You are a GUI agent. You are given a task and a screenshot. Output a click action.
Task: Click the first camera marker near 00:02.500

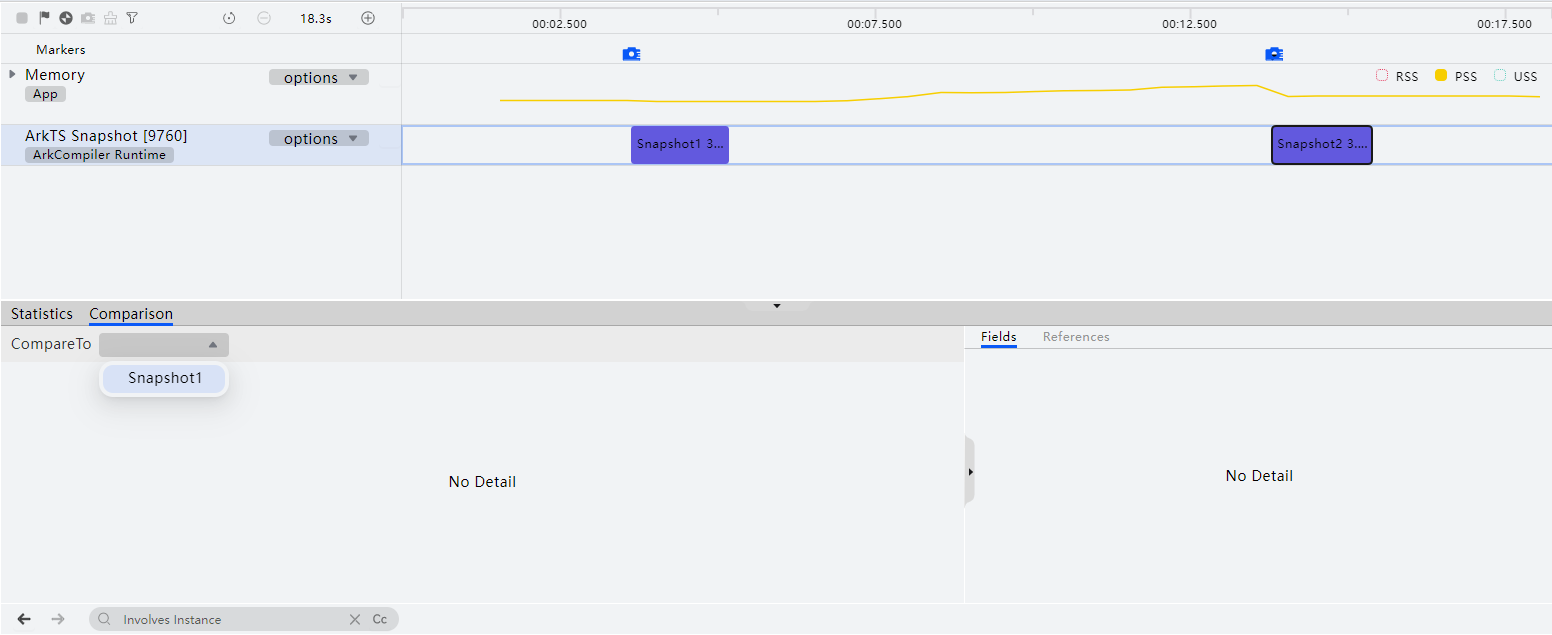[x=631, y=54]
